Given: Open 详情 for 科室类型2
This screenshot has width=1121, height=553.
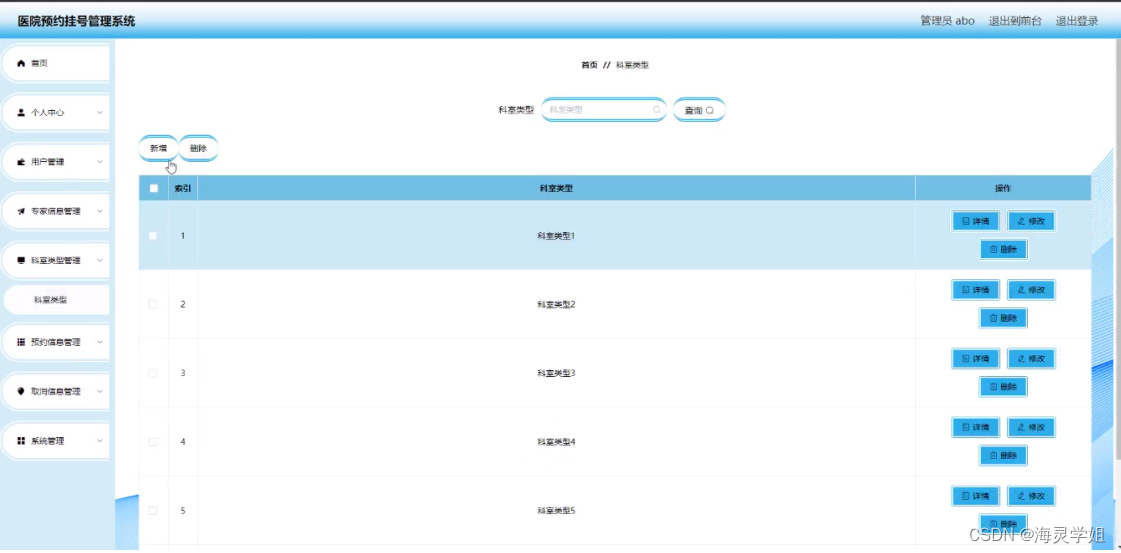Looking at the screenshot, I should point(976,289).
